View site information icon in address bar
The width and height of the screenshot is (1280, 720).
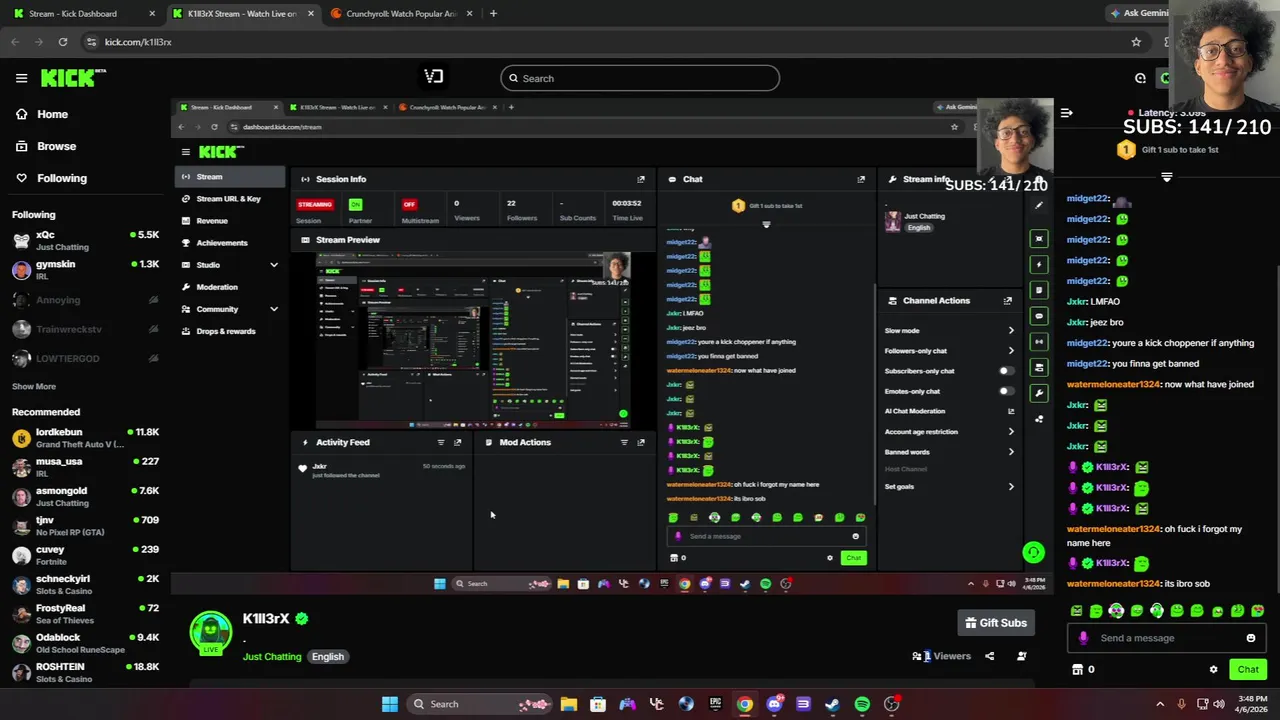point(92,42)
